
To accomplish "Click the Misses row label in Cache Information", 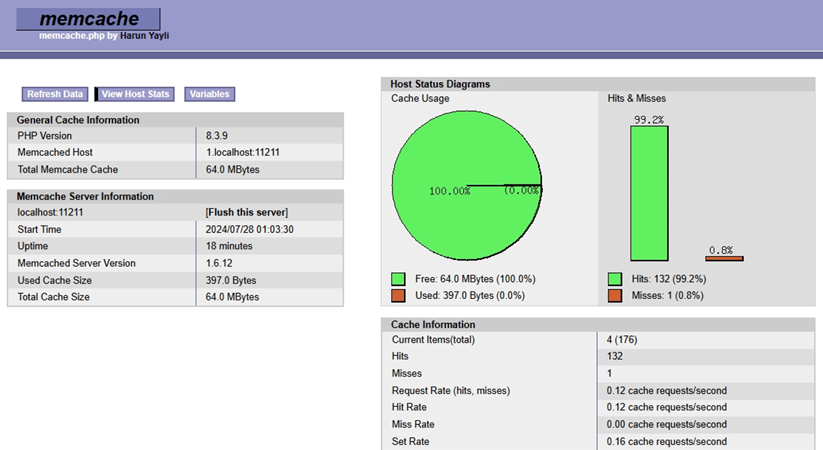I will 407,373.
